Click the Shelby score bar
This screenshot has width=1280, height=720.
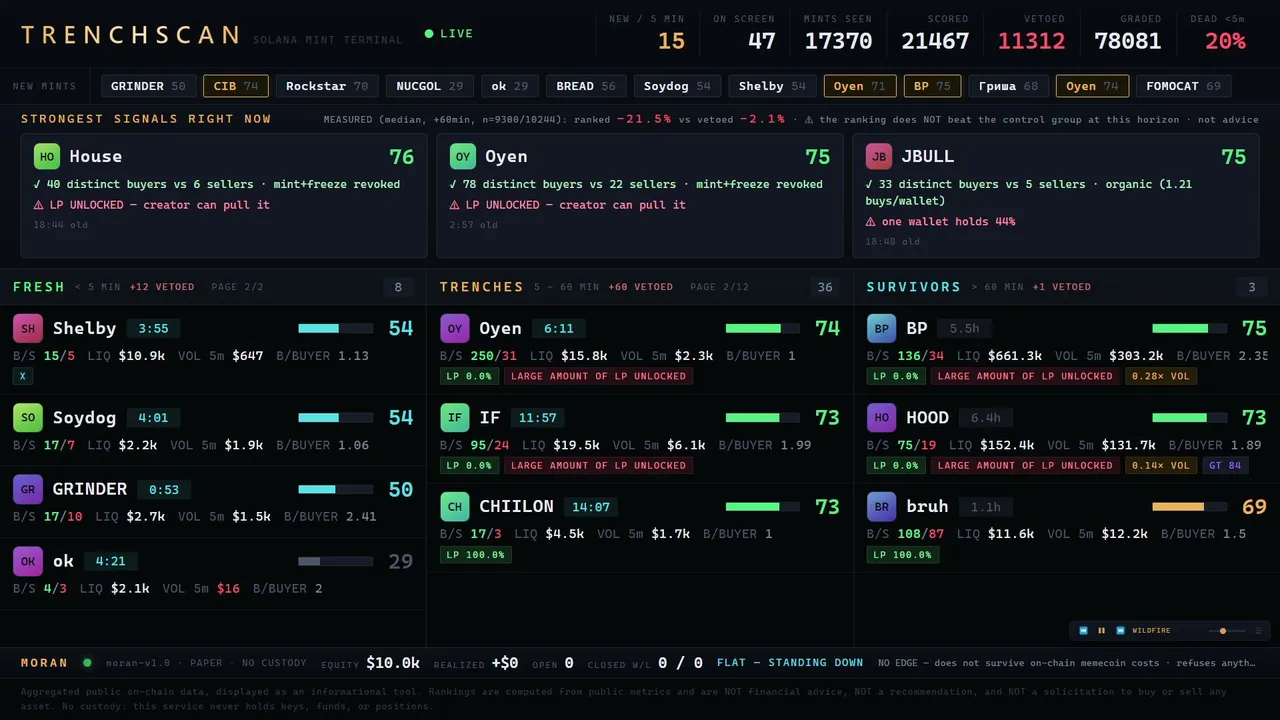pyautogui.click(x=335, y=328)
